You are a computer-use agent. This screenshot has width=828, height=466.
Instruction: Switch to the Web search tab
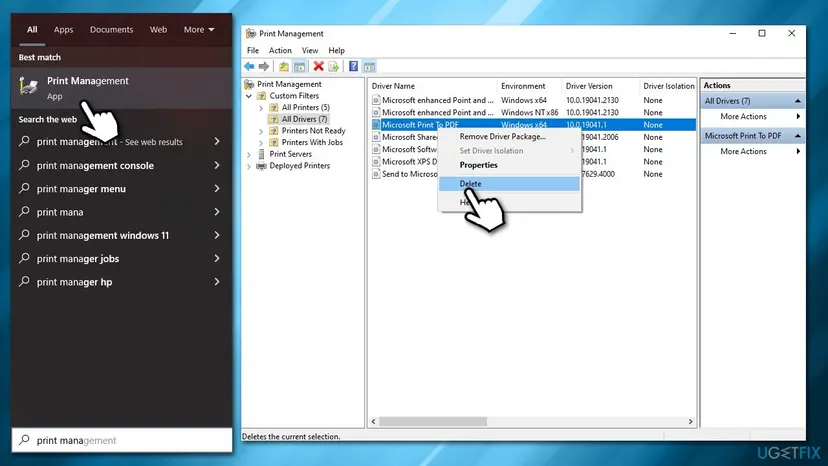(x=158, y=30)
